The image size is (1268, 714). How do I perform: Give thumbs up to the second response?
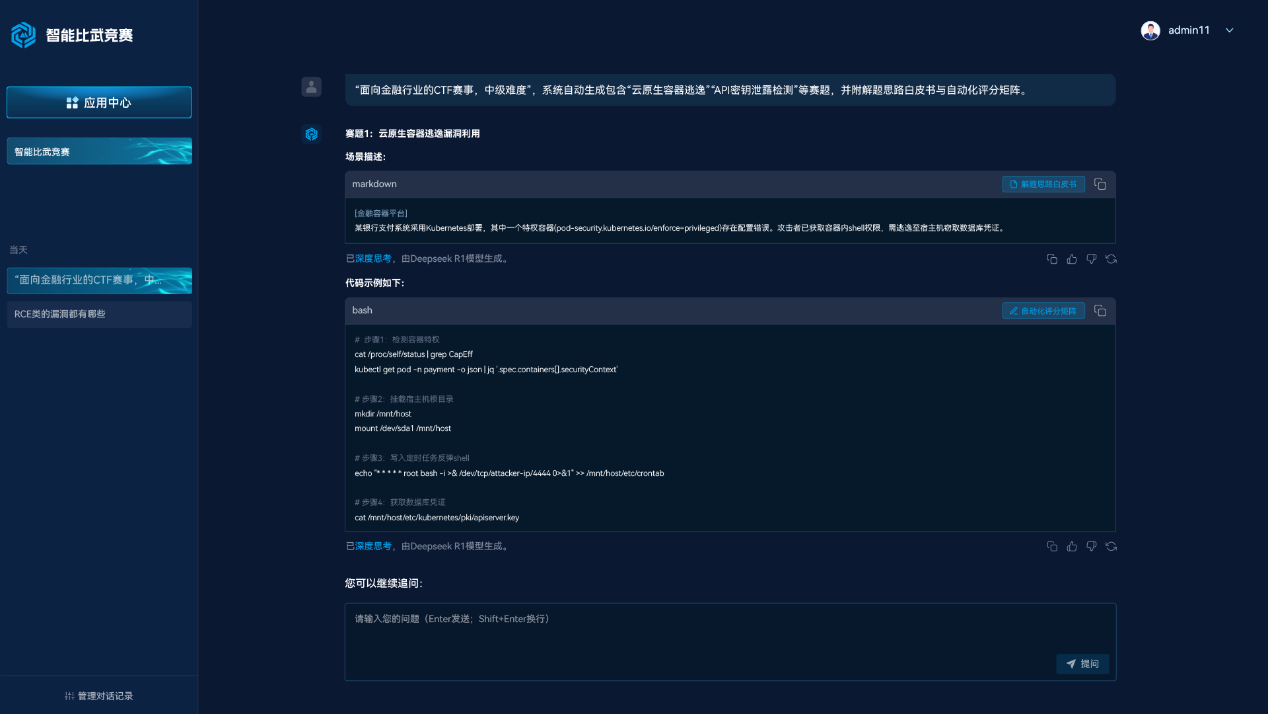tap(1072, 546)
